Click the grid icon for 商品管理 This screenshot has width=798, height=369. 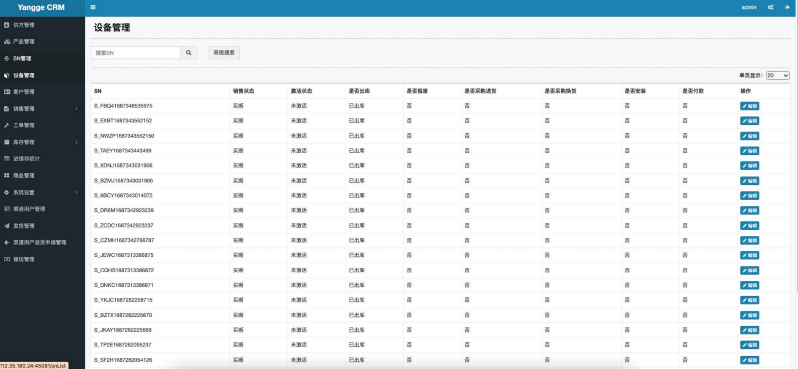(x=6, y=176)
